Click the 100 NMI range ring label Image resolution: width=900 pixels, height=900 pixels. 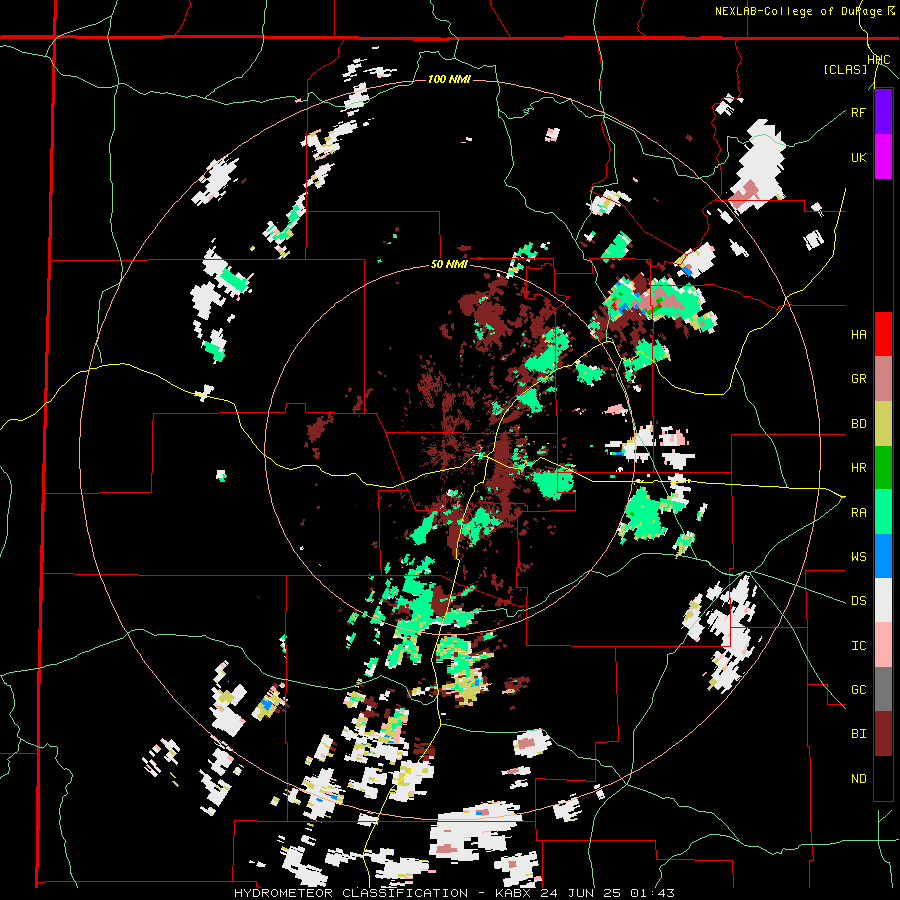point(449,79)
